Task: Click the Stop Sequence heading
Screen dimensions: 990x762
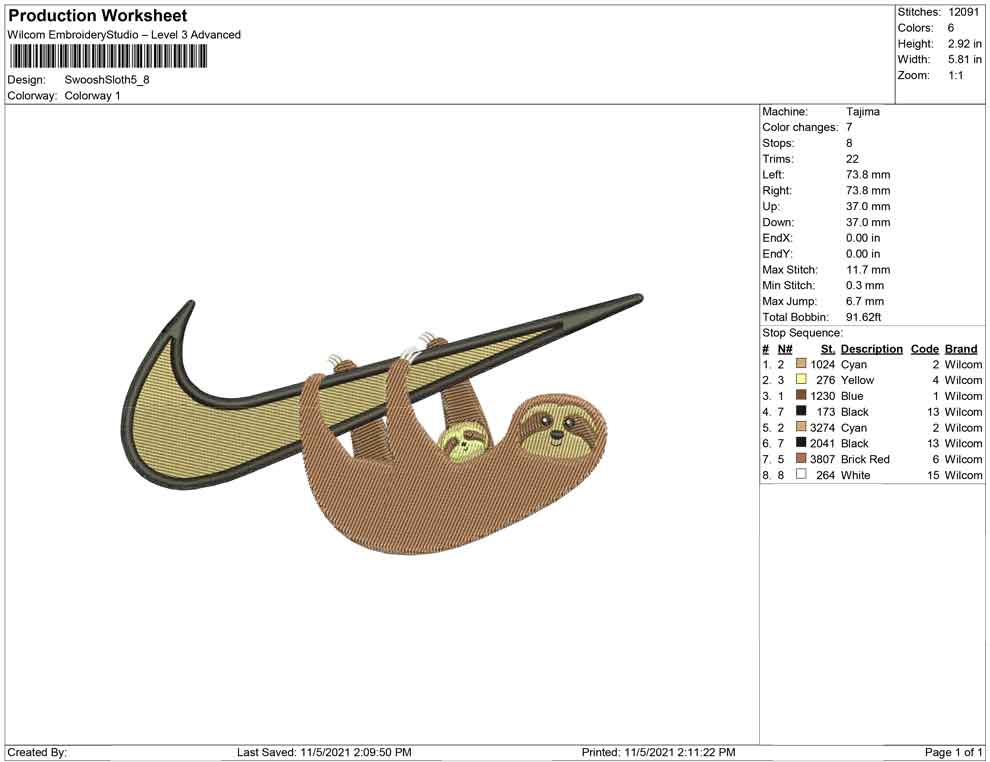Action: pos(802,333)
